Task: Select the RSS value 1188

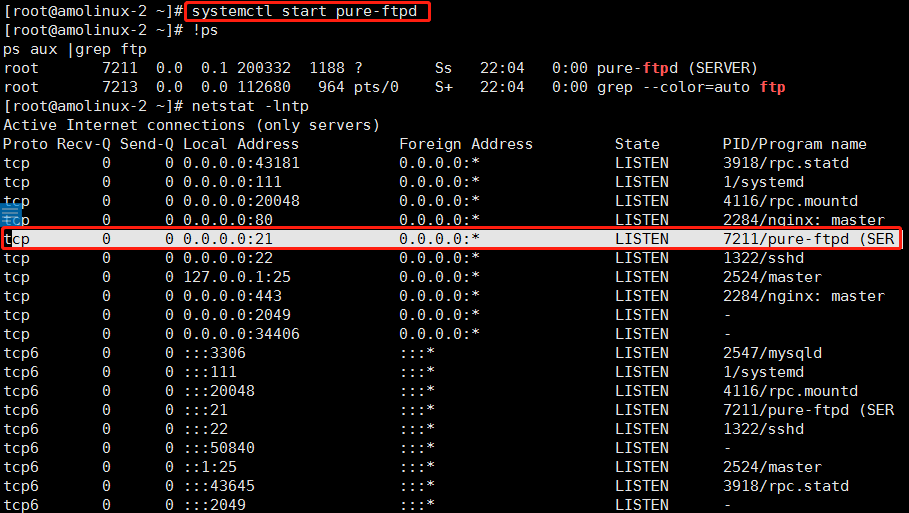Action: click(327, 68)
